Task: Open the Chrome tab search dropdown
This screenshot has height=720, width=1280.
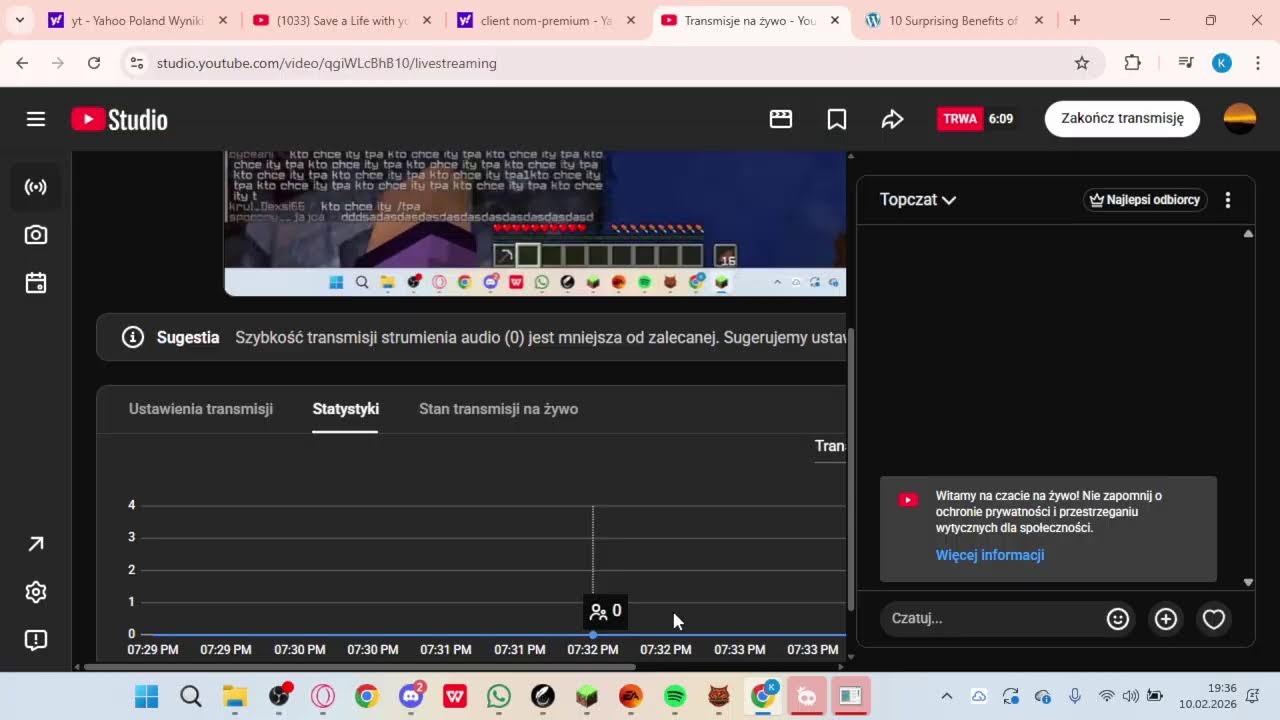Action: [19, 20]
